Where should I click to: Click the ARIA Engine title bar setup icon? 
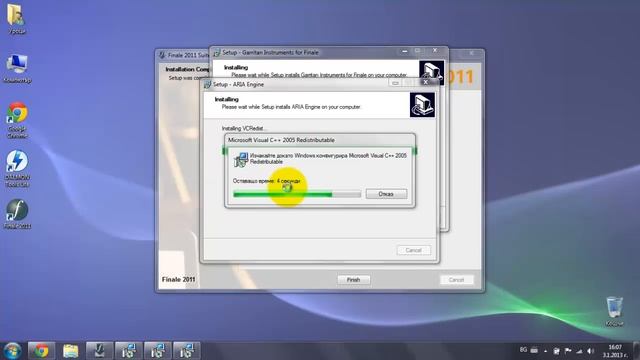point(207,84)
